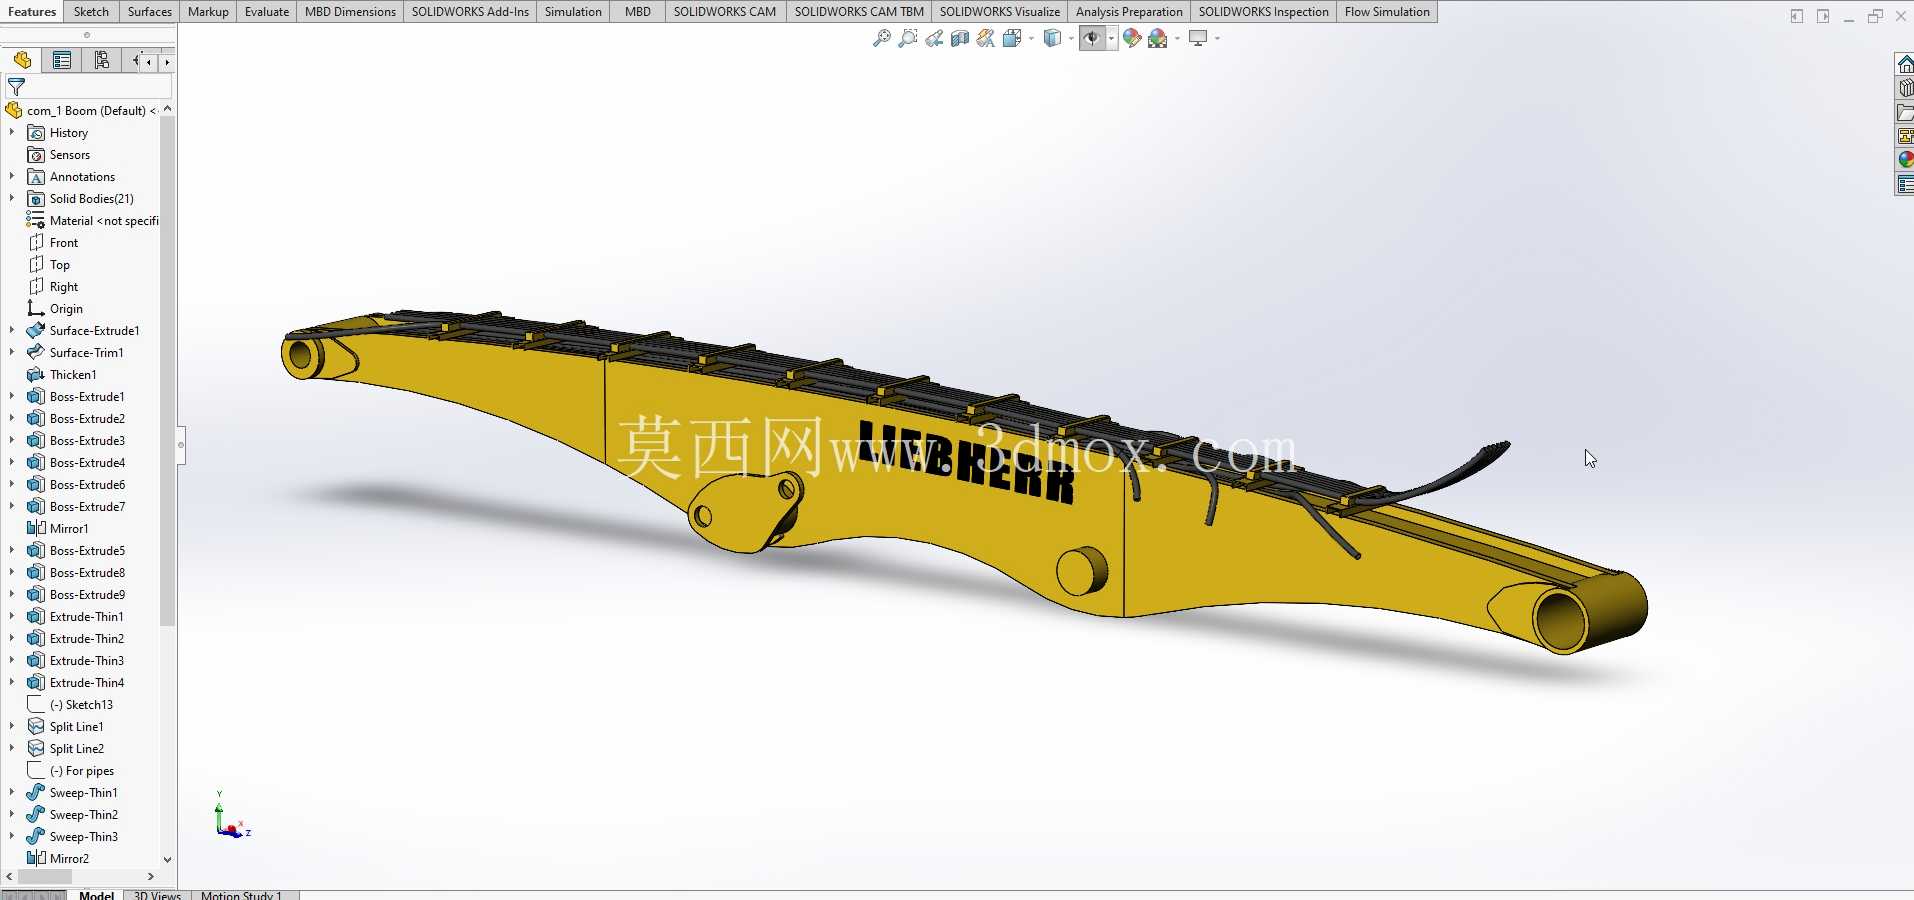Click the Display Style cube icon
Screen dimensions: 1914x900
point(1052,38)
